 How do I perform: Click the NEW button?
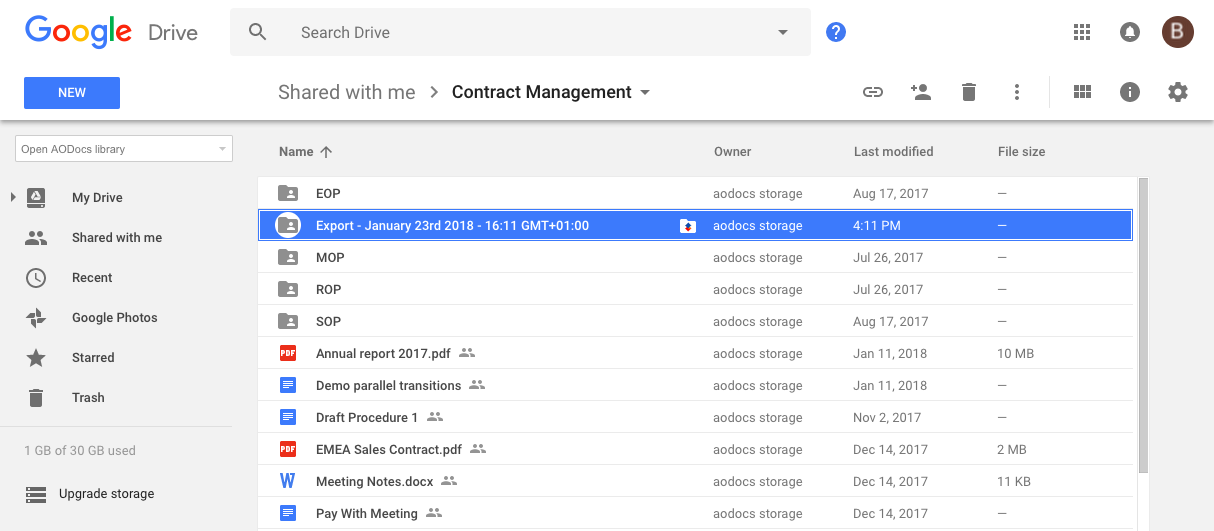coord(72,93)
